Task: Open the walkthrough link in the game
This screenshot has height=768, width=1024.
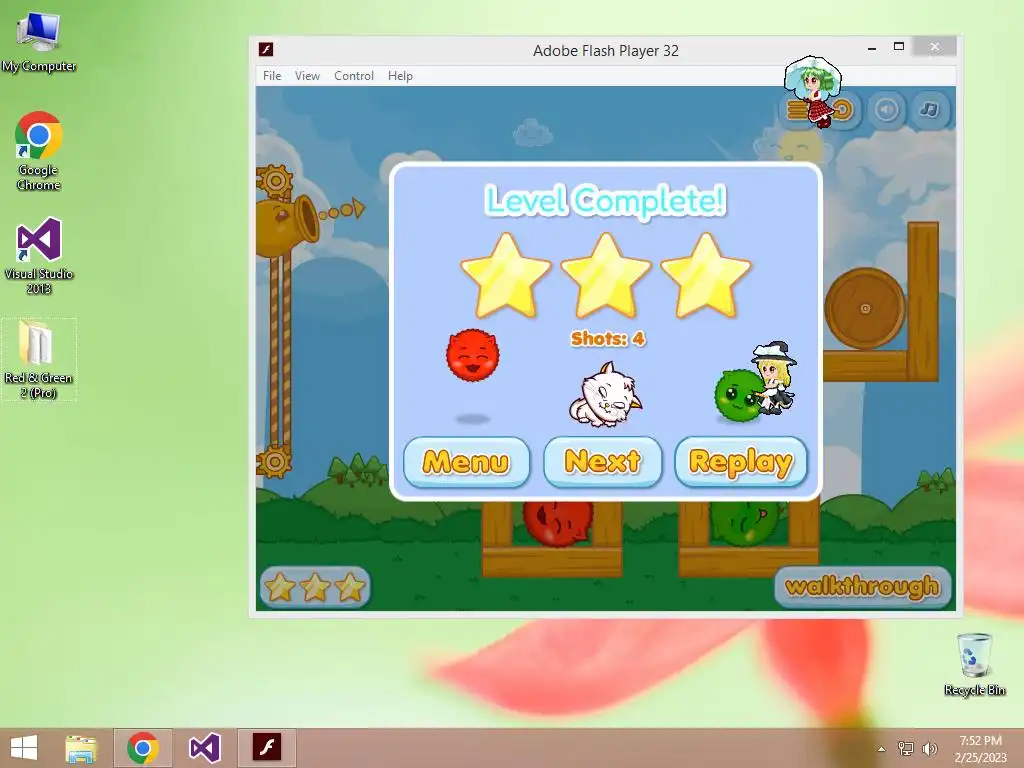Action: (x=862, y=586)
